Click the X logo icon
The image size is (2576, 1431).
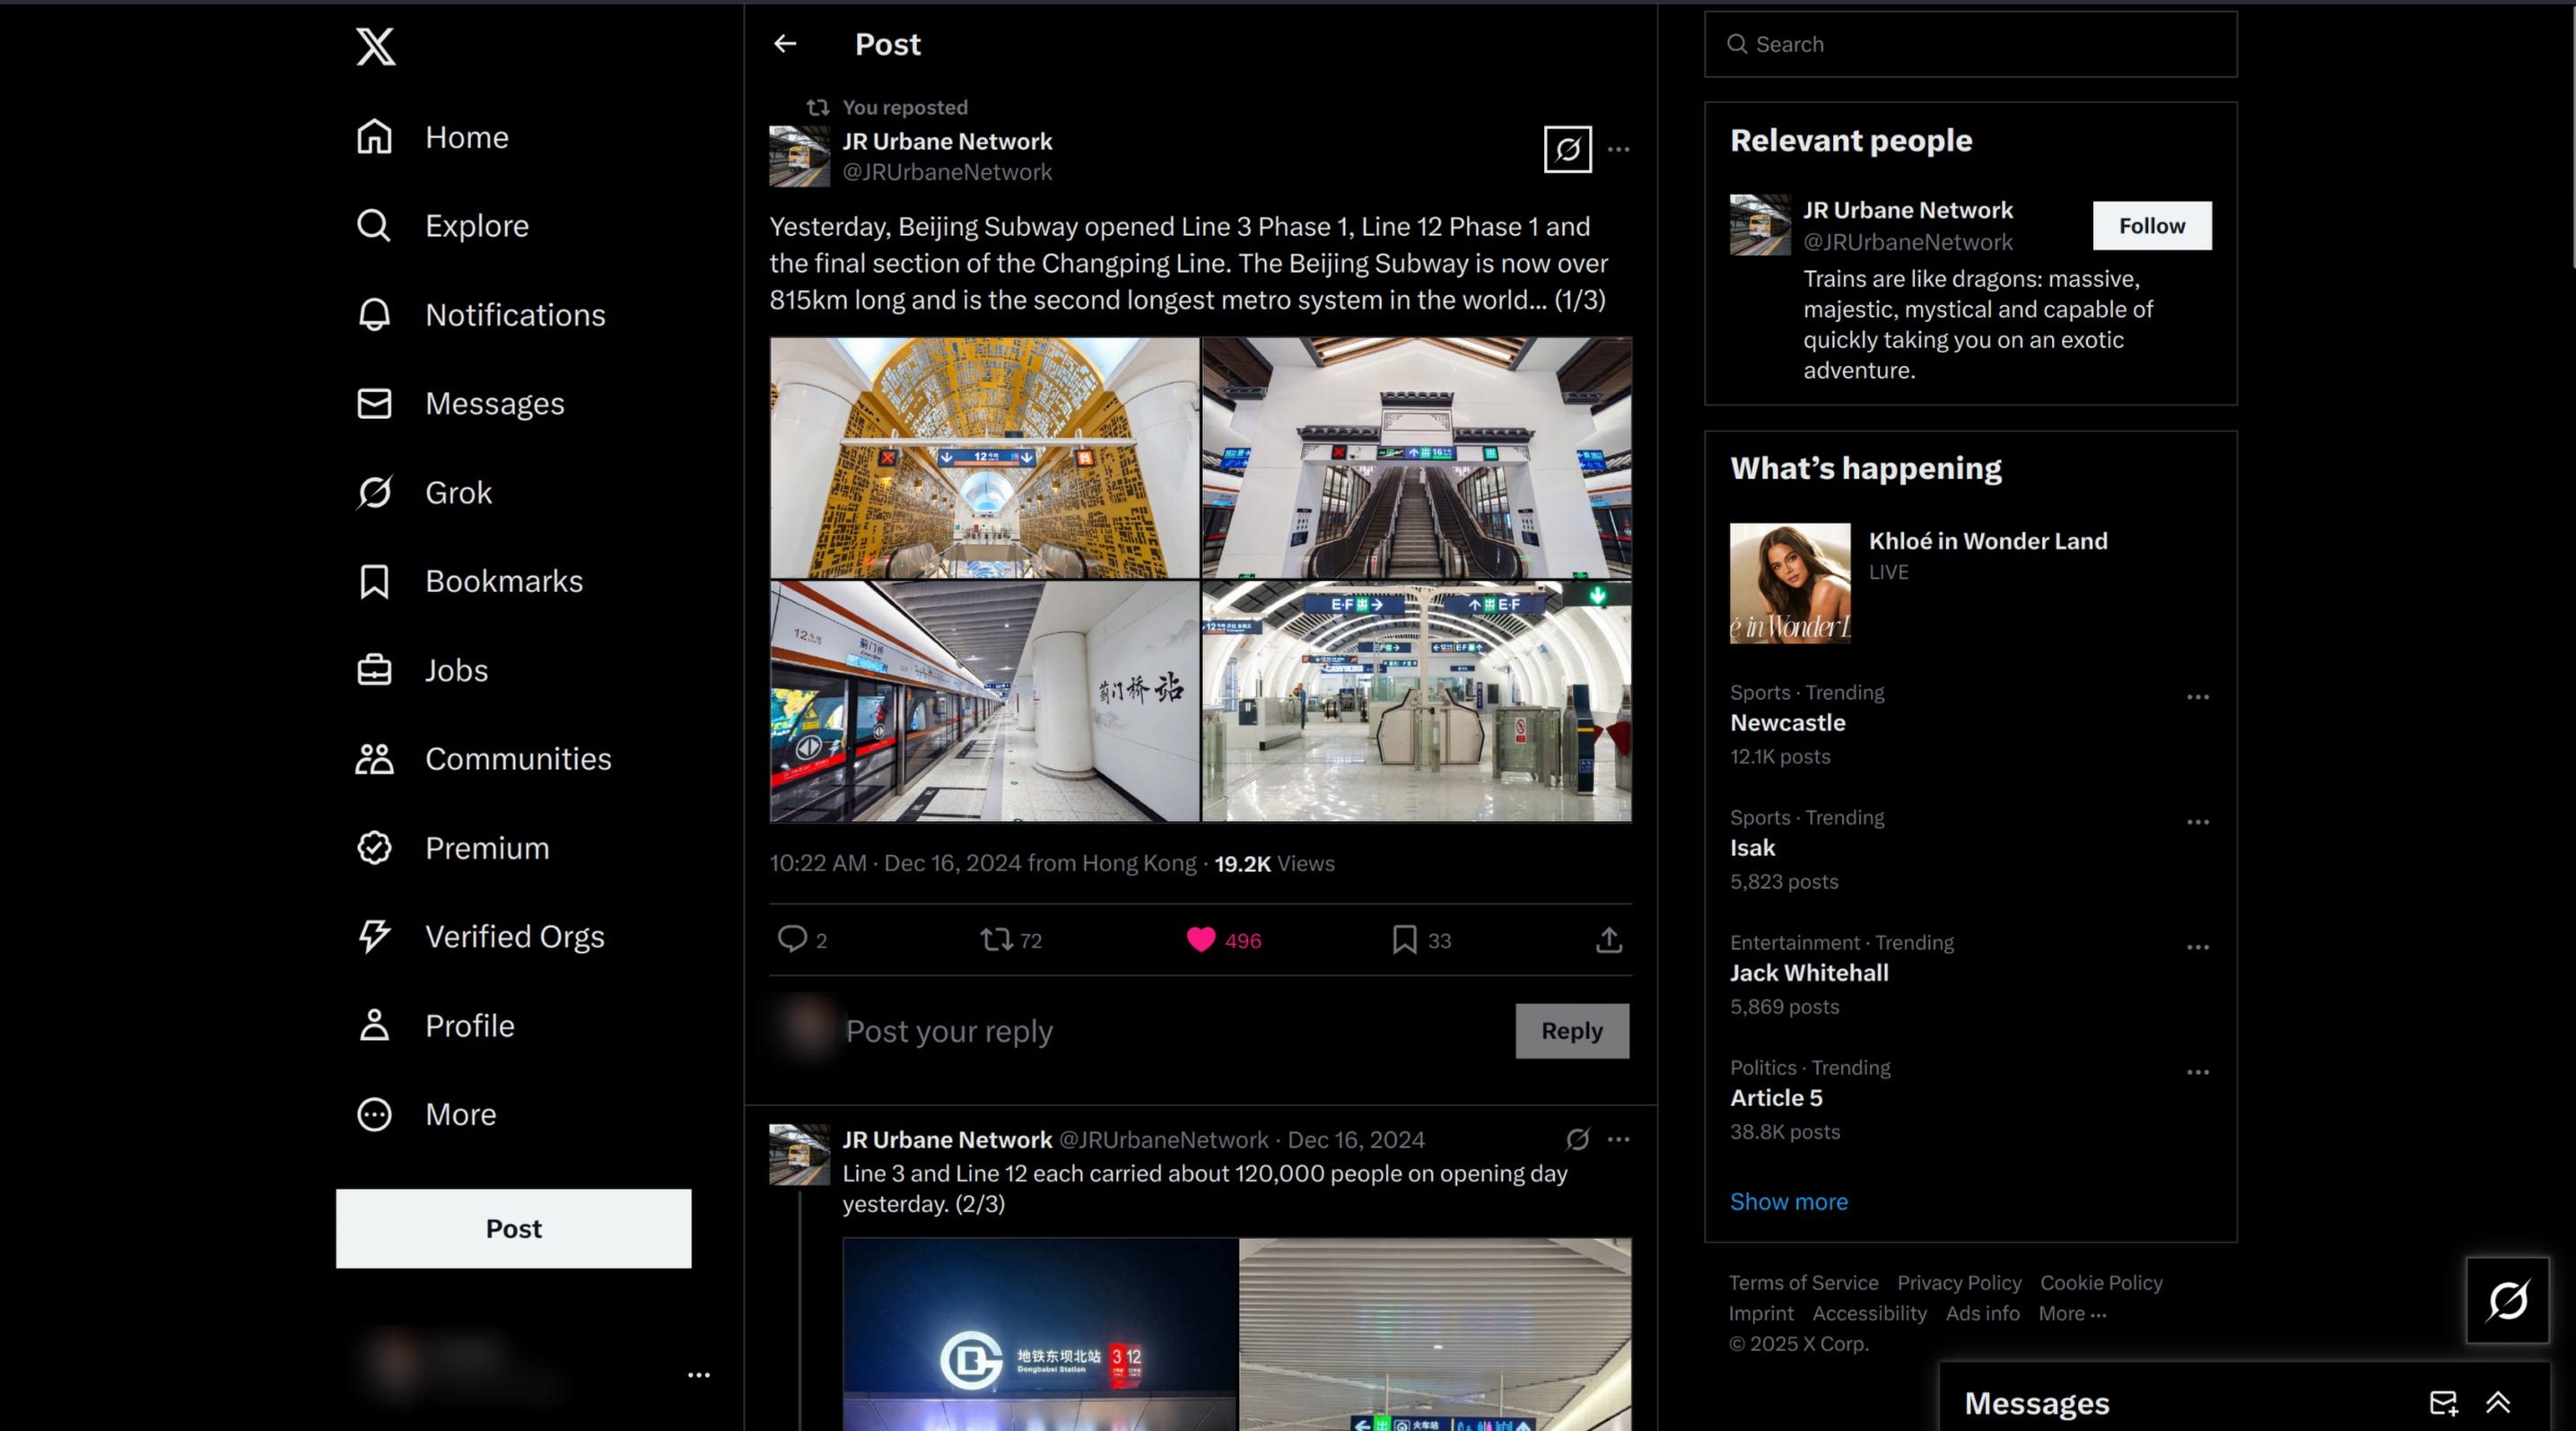(x=375, y=46)
